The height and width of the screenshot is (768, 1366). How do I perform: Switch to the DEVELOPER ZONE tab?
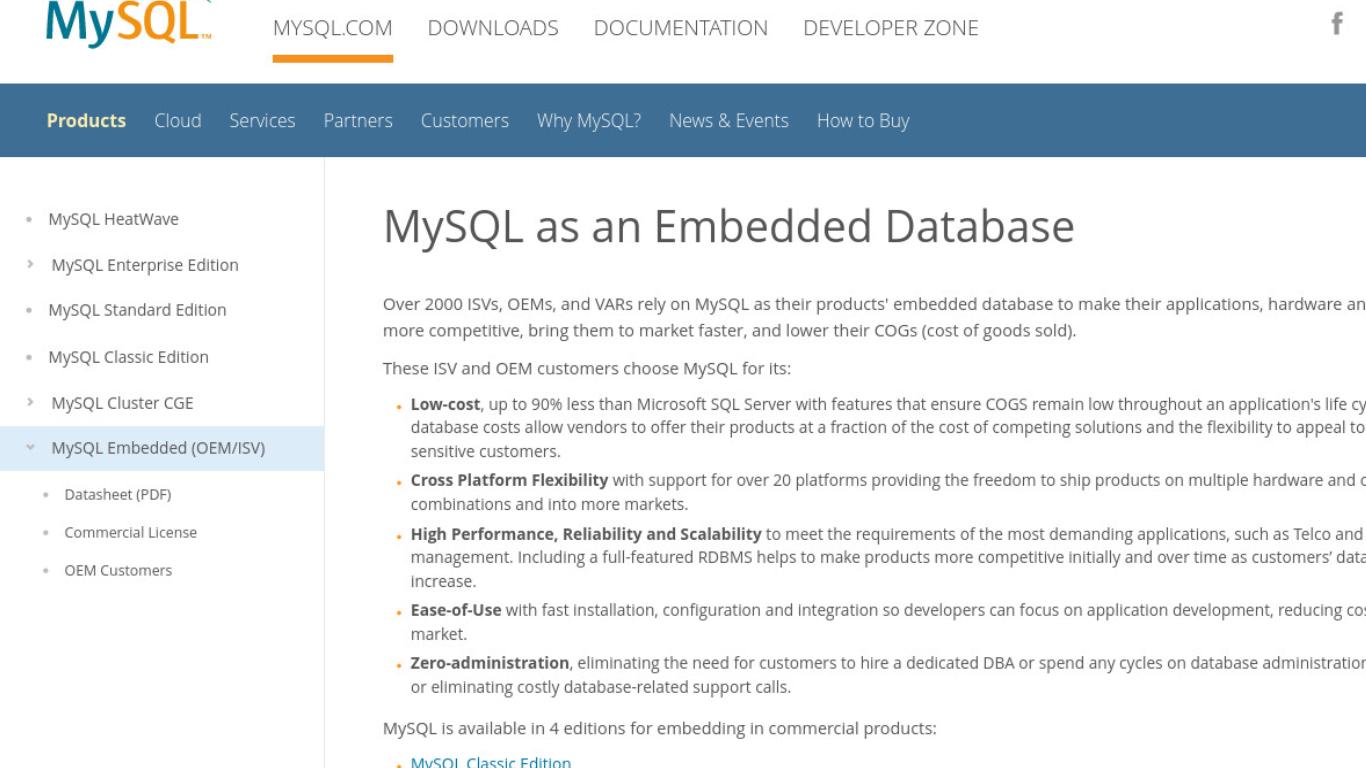coord(891,28)
